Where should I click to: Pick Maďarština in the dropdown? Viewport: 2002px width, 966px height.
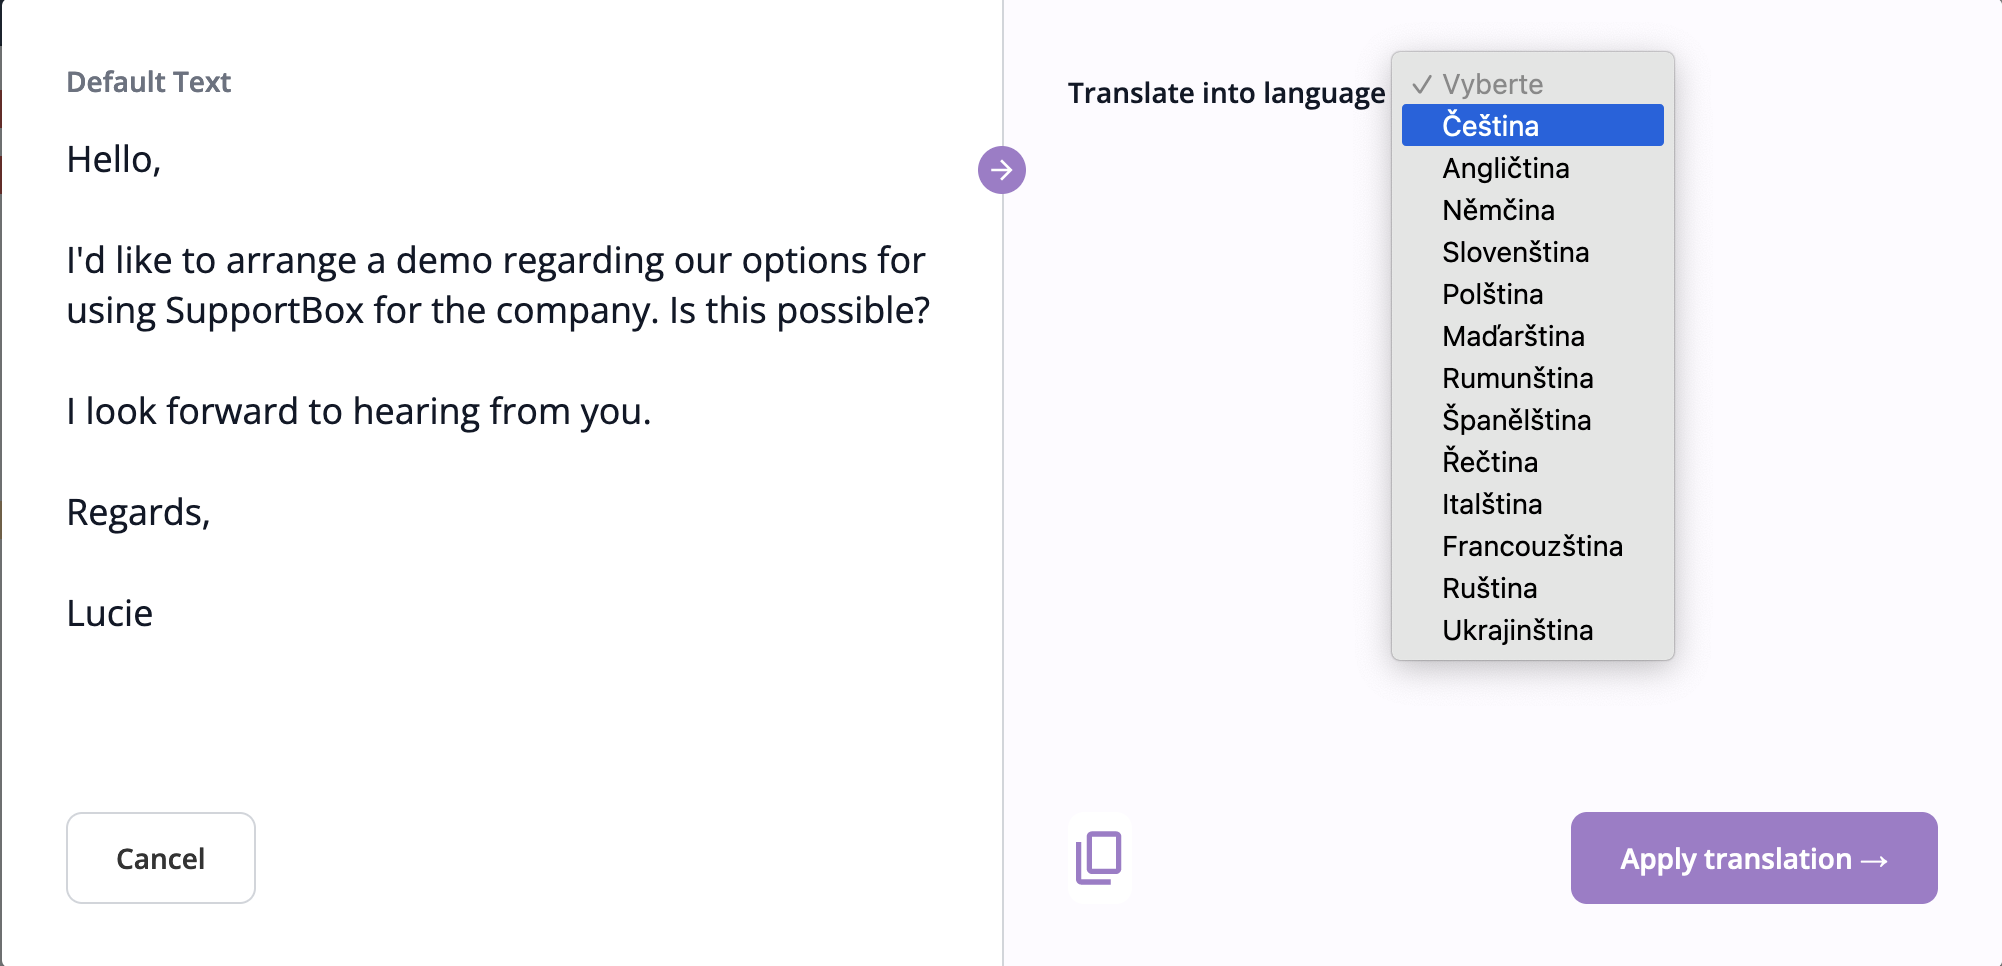pyautogui.click(x=1513, y=336)
